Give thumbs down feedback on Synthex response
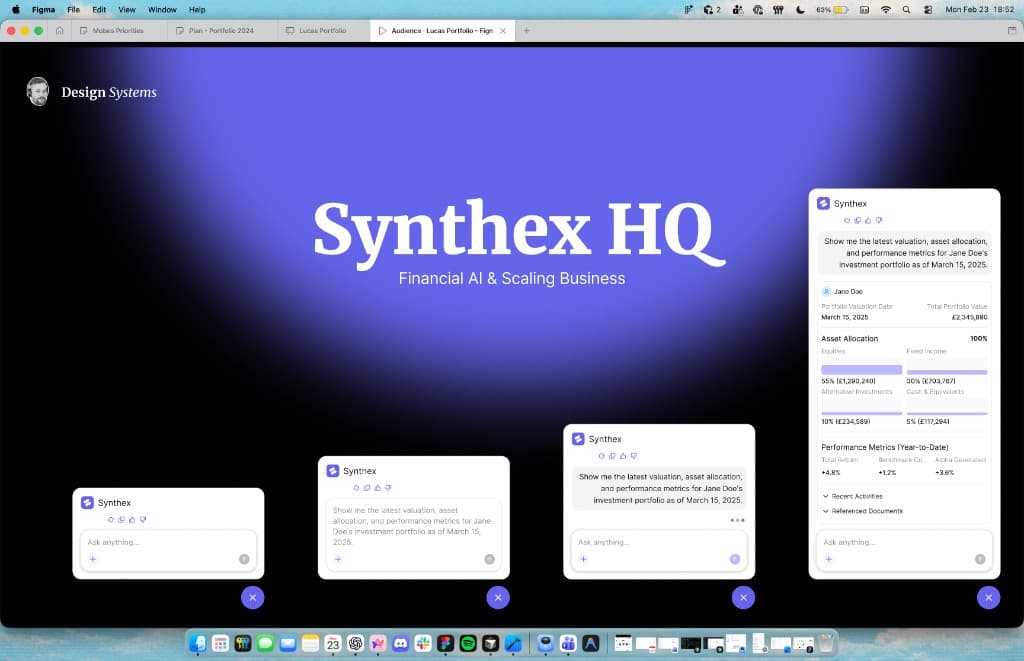Image resolution: width=1024 pixels, height=661 pixels. click(879, 218)
